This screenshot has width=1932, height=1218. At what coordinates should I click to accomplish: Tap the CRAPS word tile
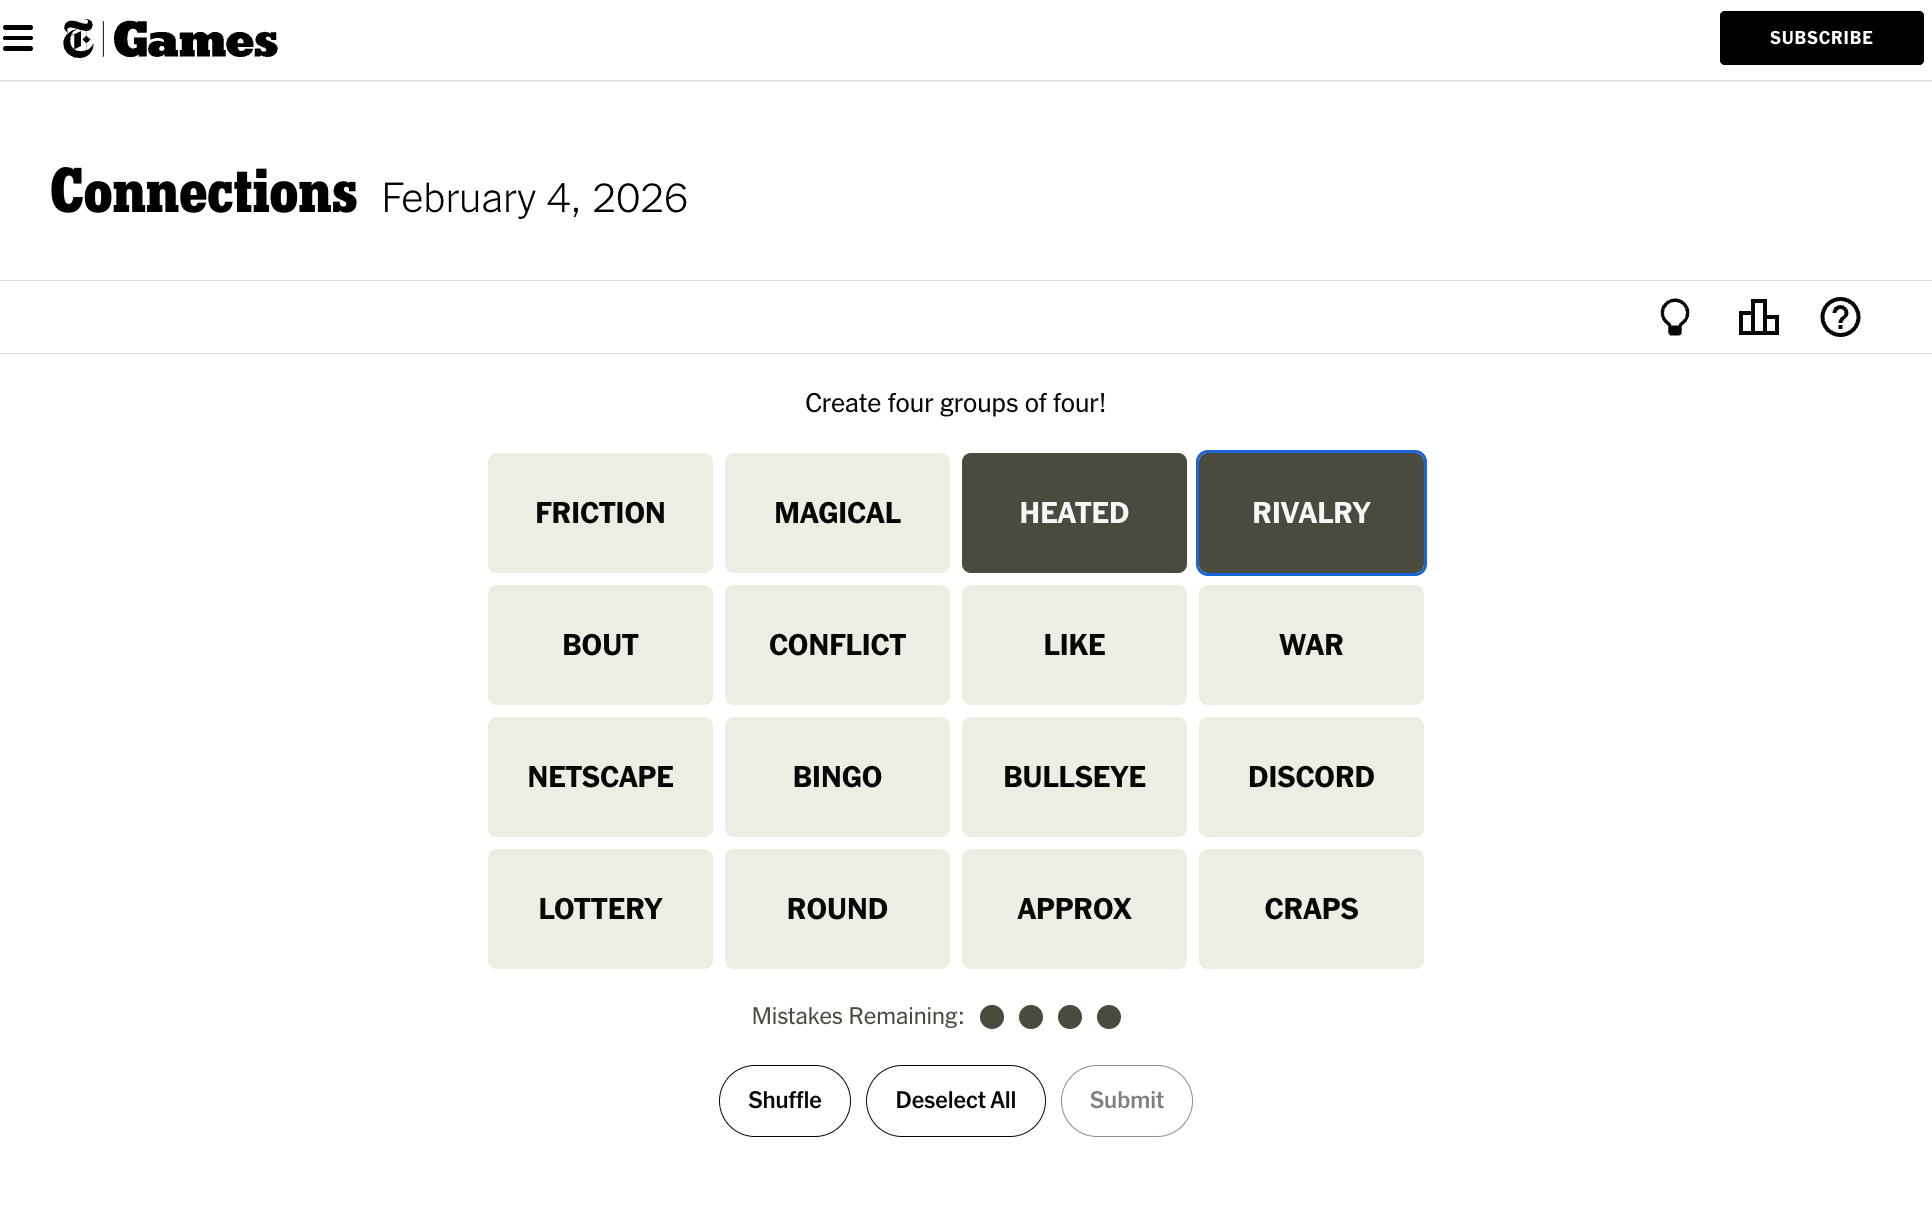(1311, 909)
